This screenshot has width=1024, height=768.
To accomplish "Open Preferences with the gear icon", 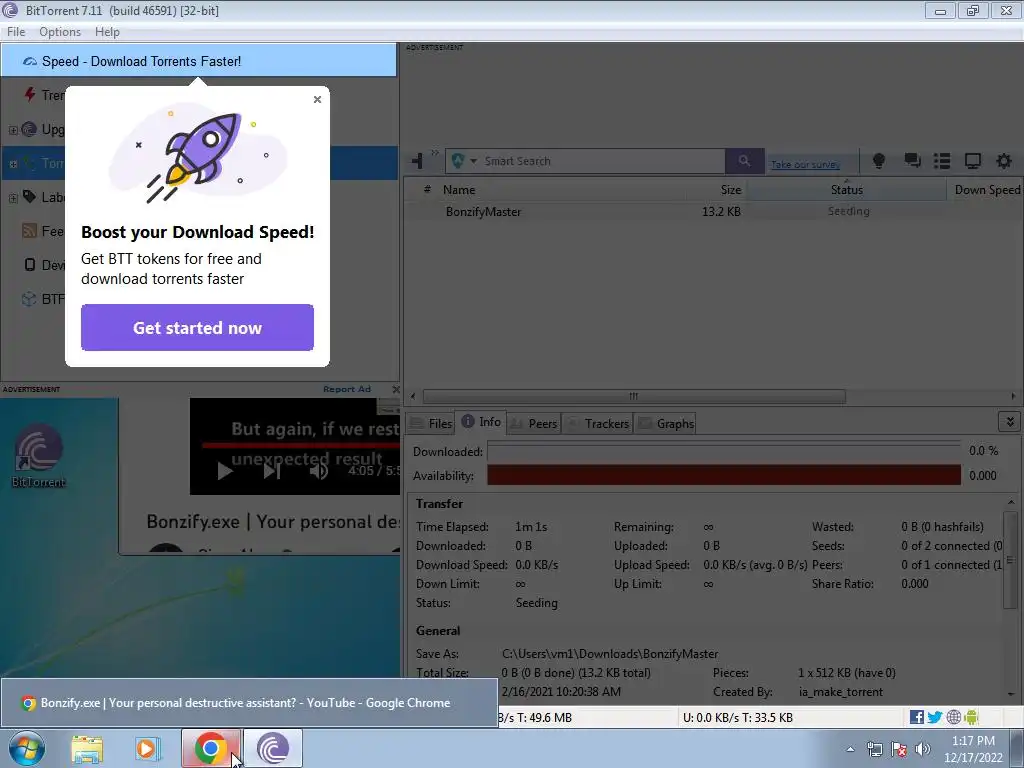I will 1004,161.
